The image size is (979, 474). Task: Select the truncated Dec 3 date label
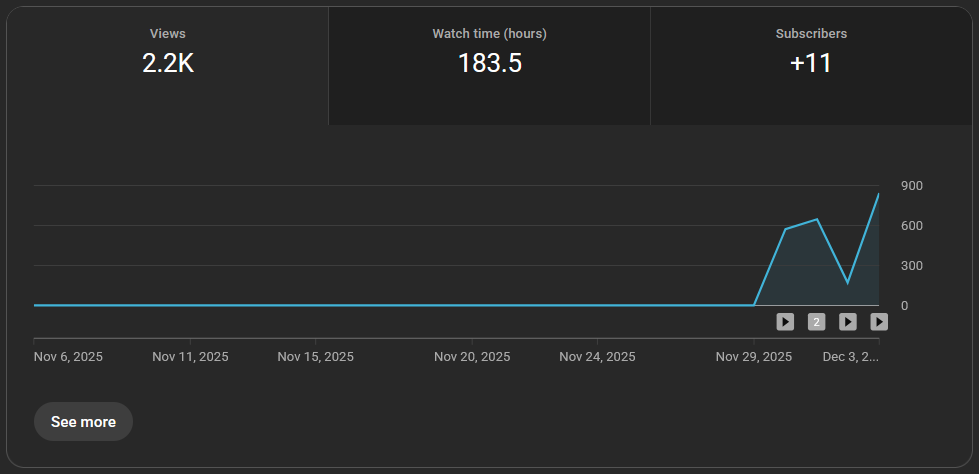(850, 357)
